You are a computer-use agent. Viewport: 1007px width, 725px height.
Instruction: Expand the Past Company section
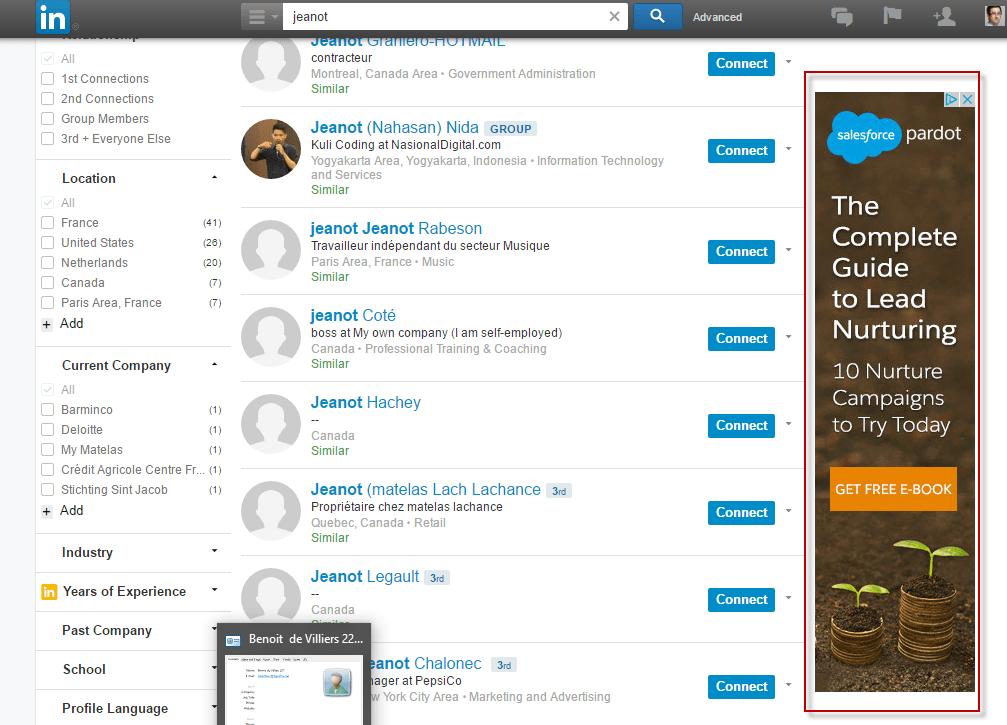[x=214, y=629]
